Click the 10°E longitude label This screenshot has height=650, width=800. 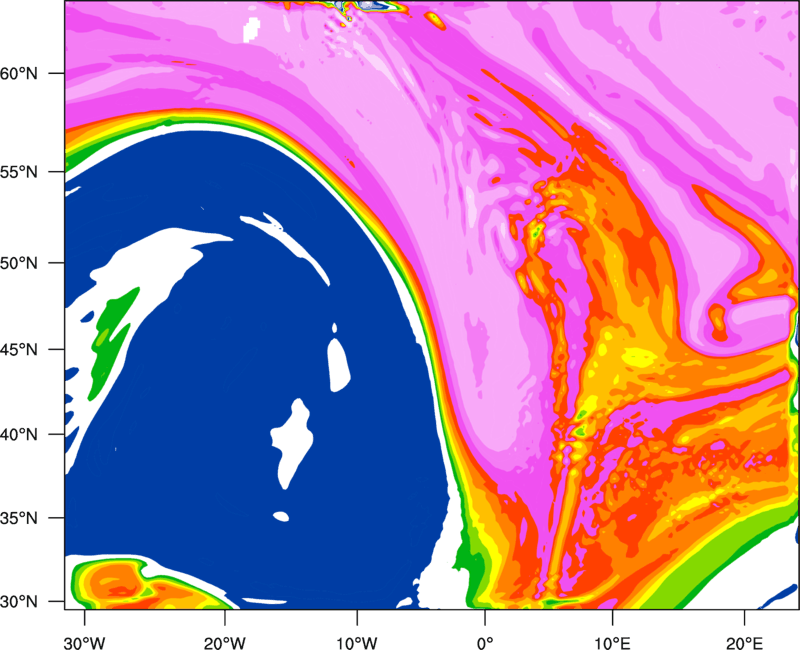click(612, 643)
